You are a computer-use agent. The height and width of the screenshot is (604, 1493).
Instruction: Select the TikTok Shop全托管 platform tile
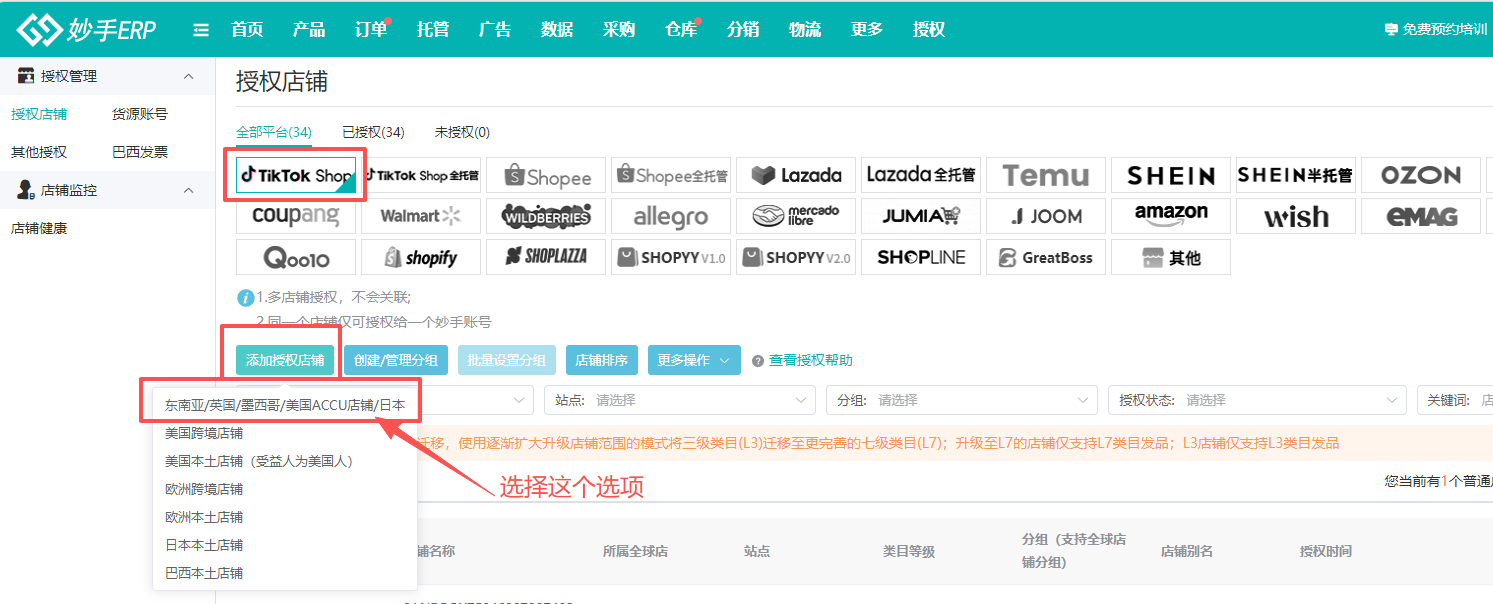421,175
